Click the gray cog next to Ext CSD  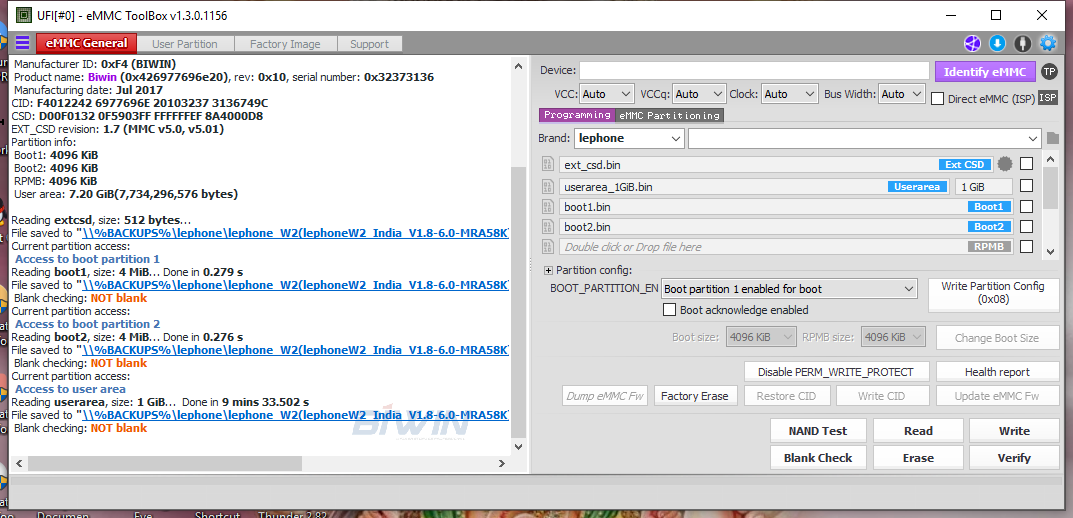1005,164
